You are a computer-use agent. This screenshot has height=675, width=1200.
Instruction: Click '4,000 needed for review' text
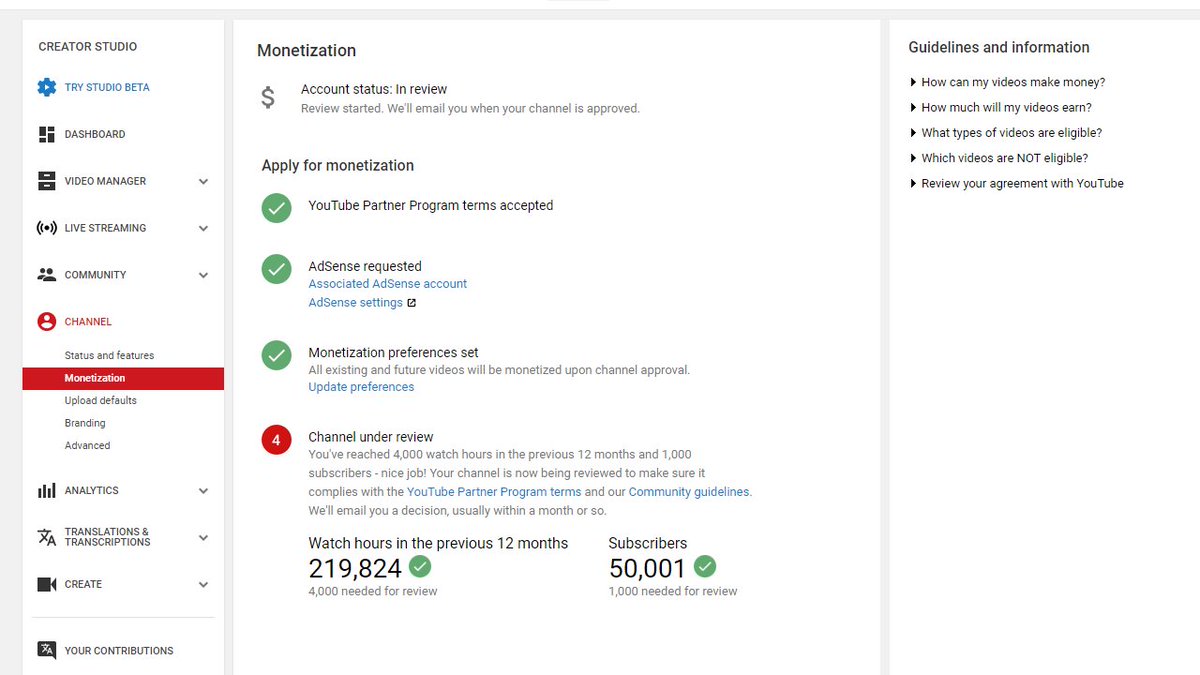[x=373, y=591]
